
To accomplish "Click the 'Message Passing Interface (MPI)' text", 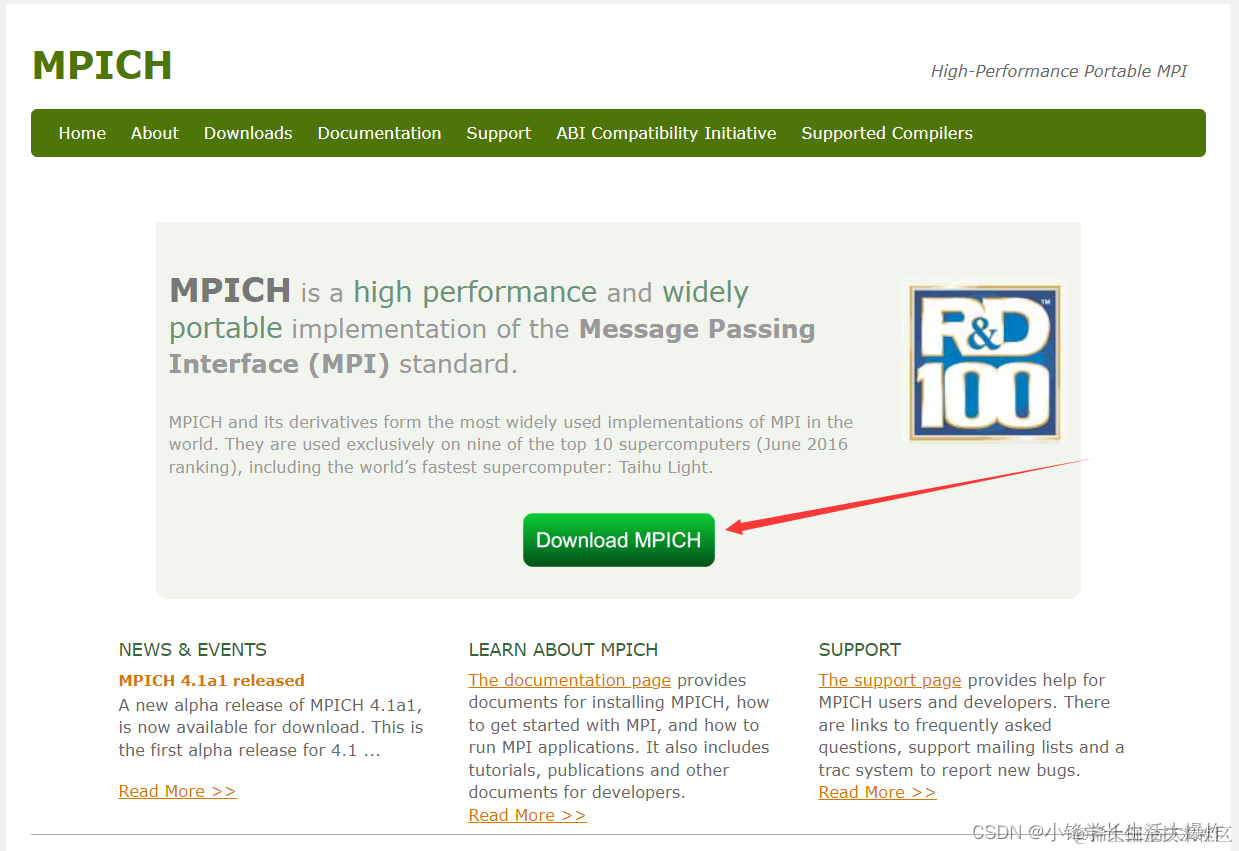I will click(492, 346).
